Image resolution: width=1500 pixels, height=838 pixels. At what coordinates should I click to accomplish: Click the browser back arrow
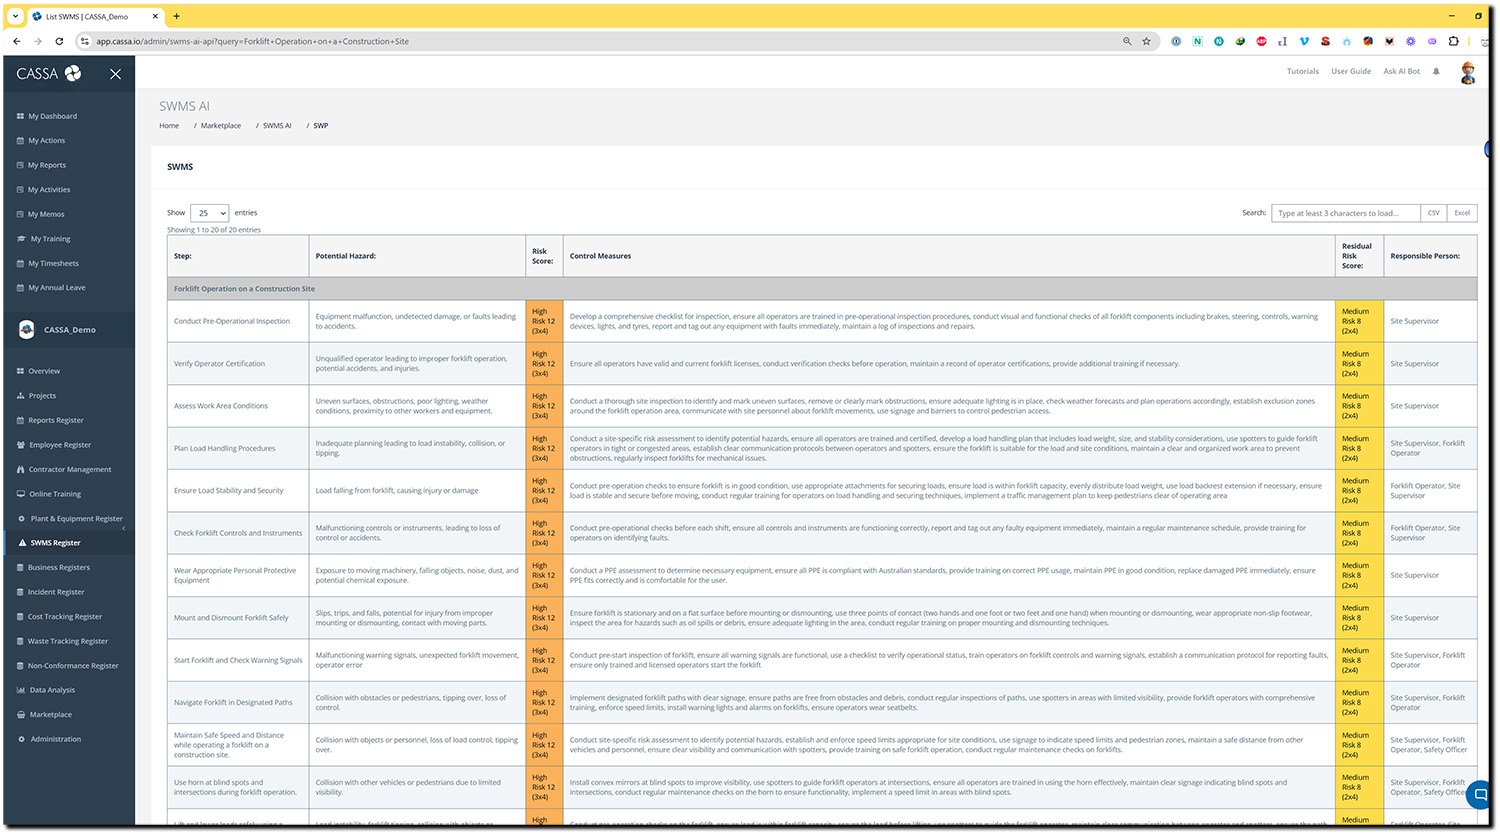click(x=17, y=41)
